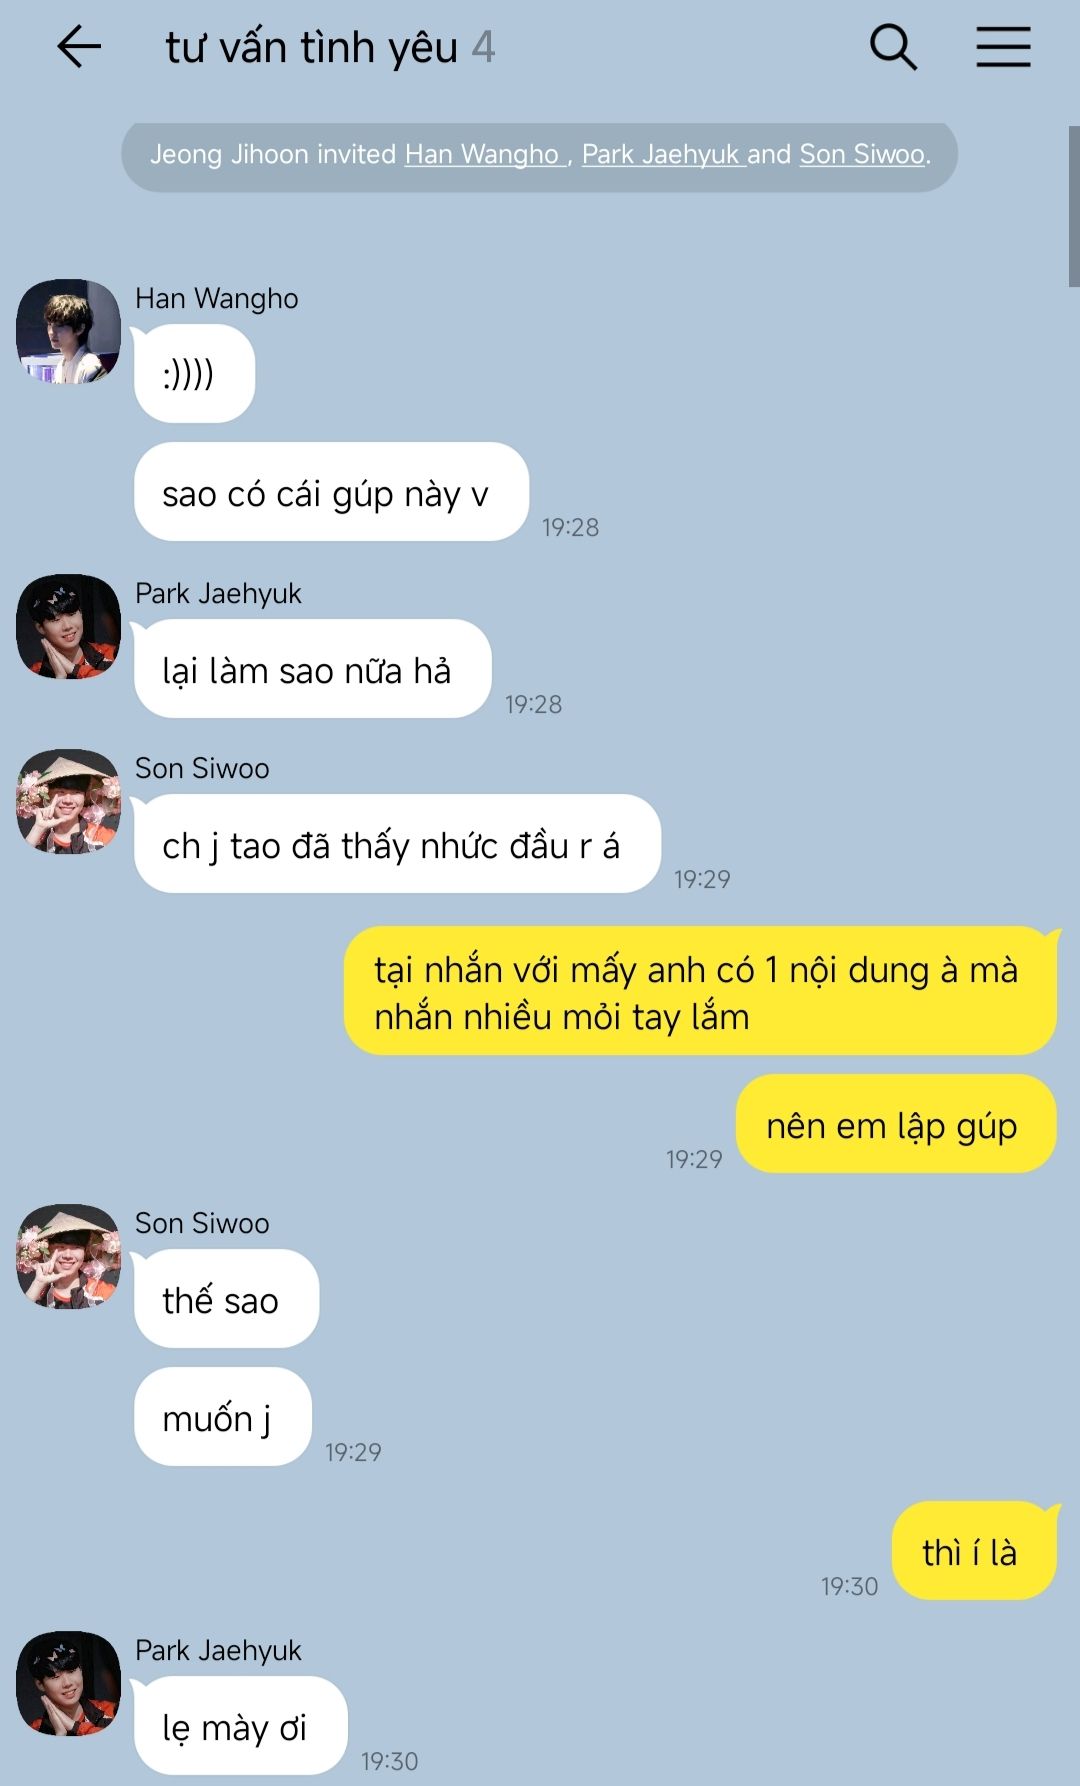Screen dimensions: 1080x1786
Task: Tap Park Jaehyuk's avatar near 19:28 message
Action: (x=68, y=626)
